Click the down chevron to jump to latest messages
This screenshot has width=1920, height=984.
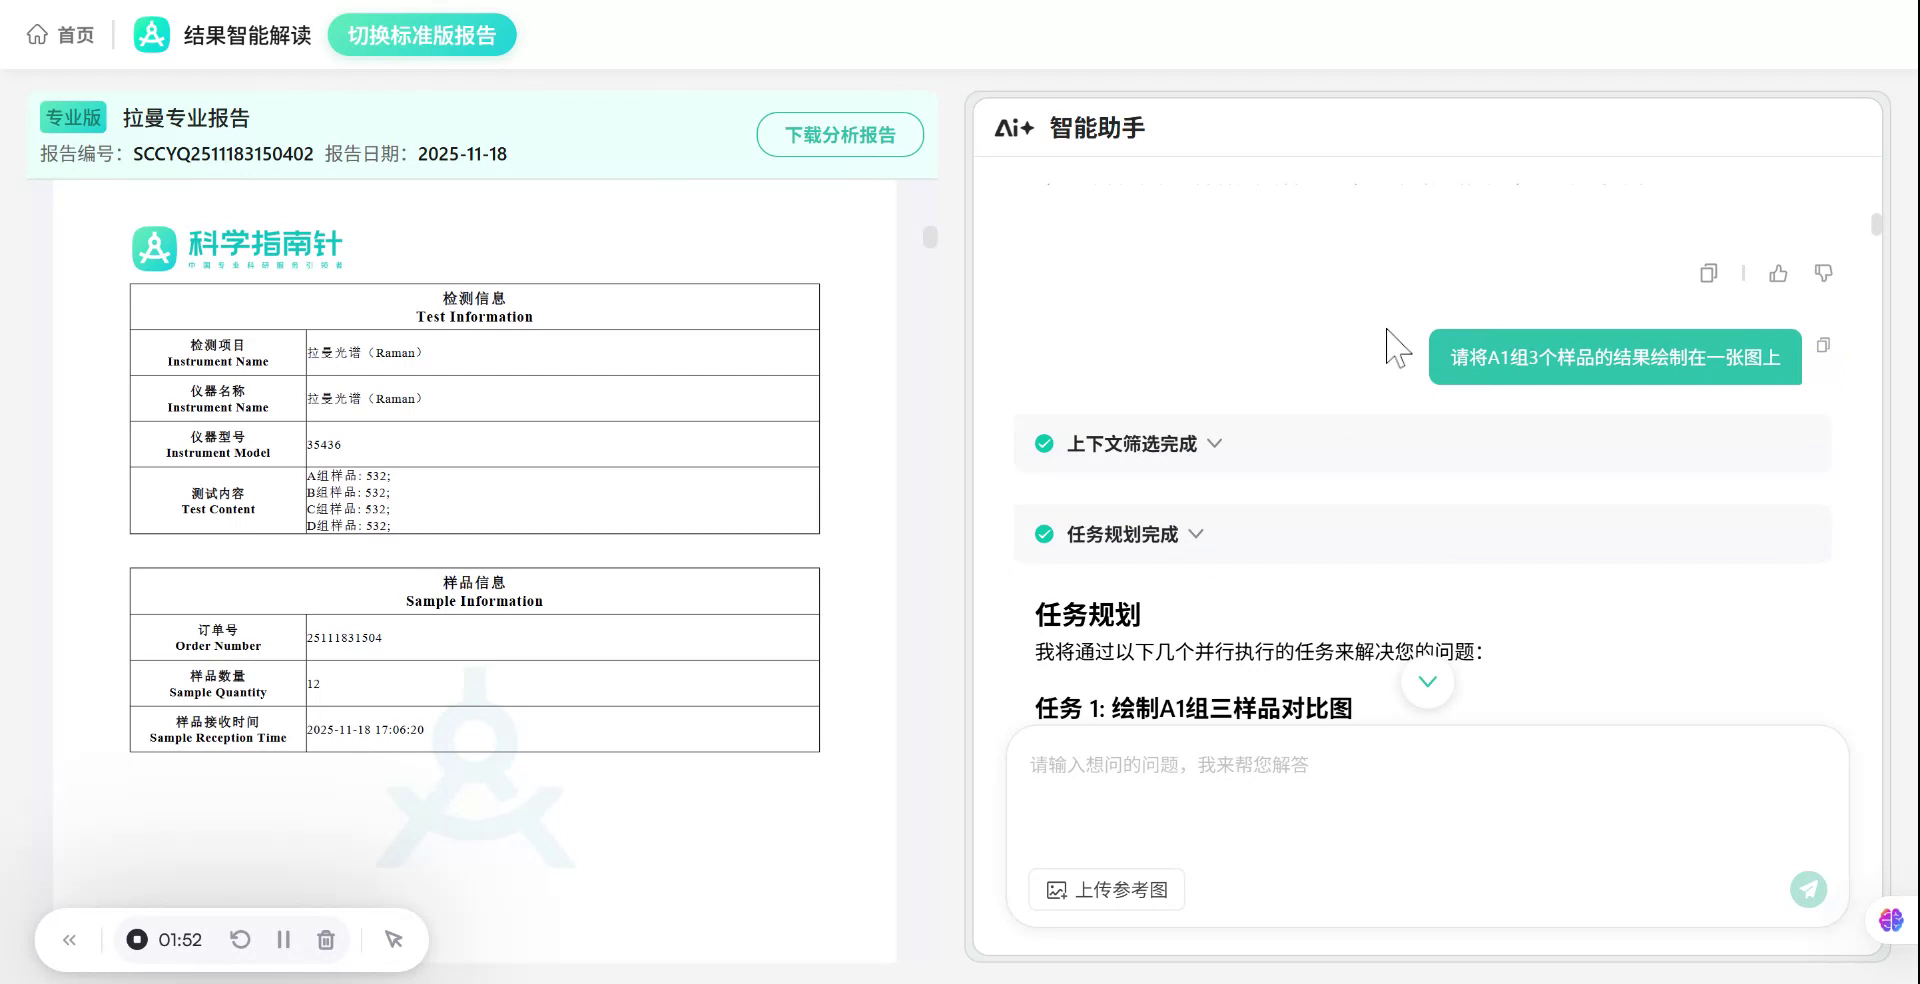(1427, 681)
